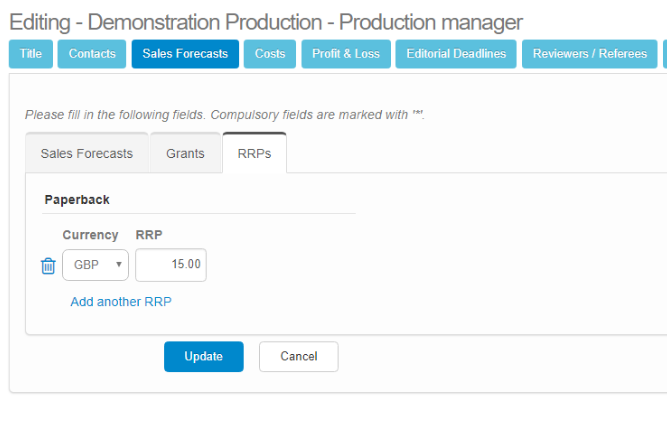Switch to the Grants sub-tab
The image size is (667, 433).
tap(185, 153)
